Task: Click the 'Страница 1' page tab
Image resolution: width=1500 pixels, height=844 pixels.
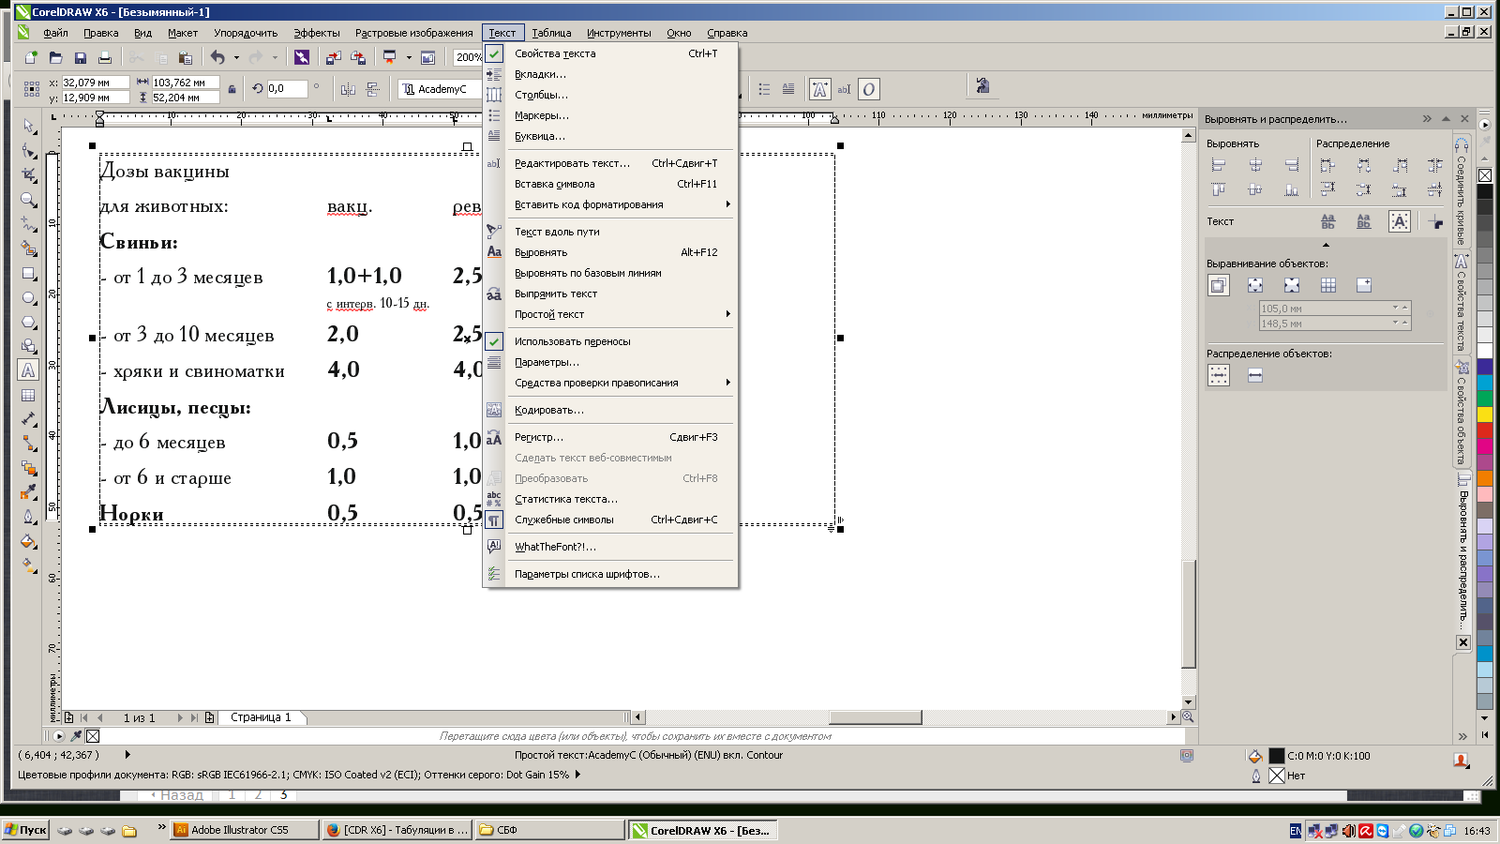Action: click(261, 717)
